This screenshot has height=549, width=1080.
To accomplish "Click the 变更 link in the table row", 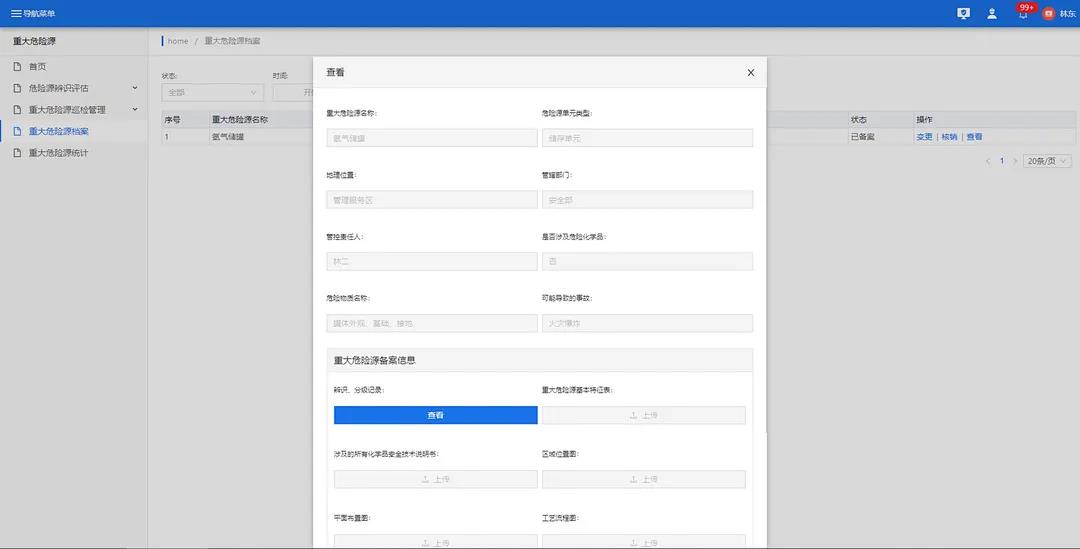I will [x=924, y=137].
